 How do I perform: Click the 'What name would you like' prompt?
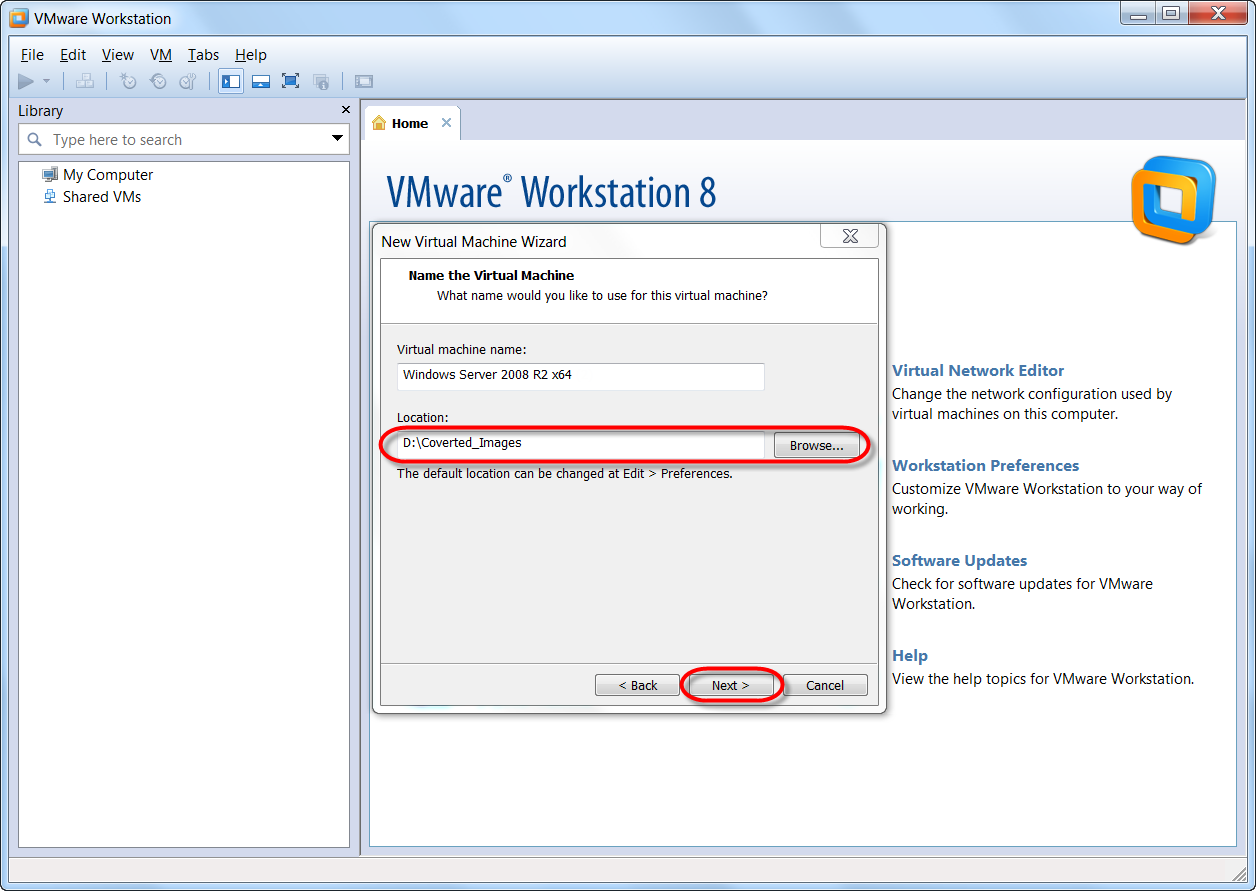point(603,296)
